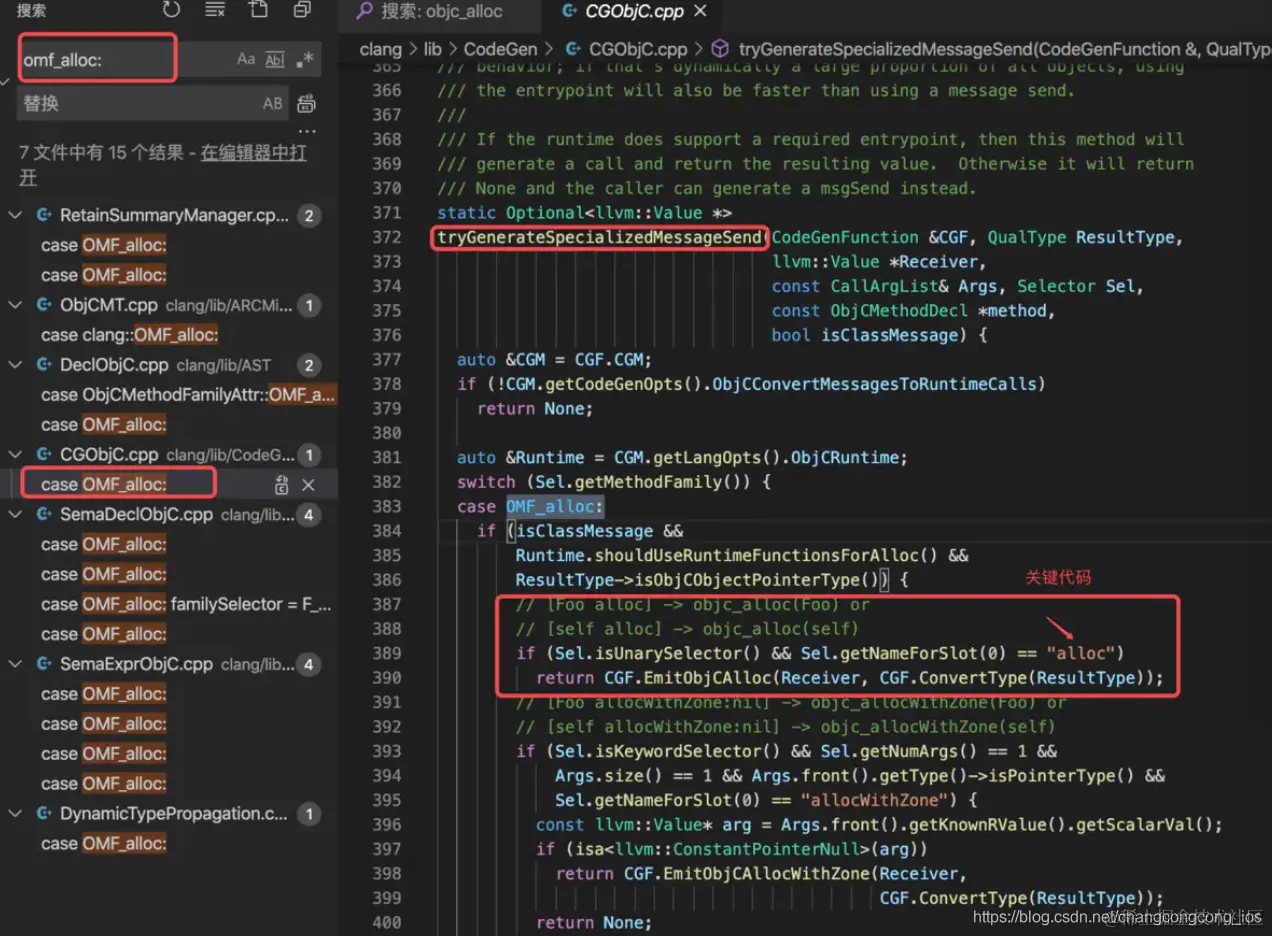Collapse CGObjC.cpp result group in sidebar

(14, 455)
